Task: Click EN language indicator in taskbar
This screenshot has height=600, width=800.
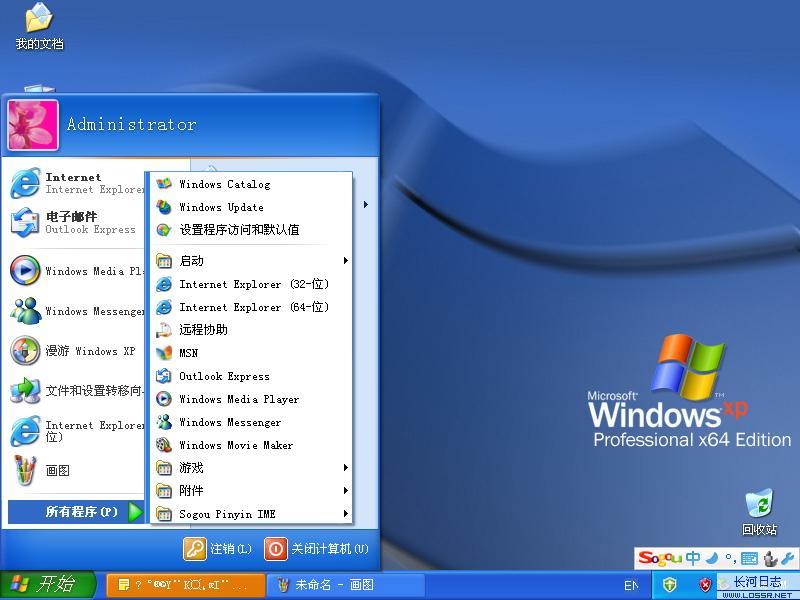Action: [x=631, y=585]
